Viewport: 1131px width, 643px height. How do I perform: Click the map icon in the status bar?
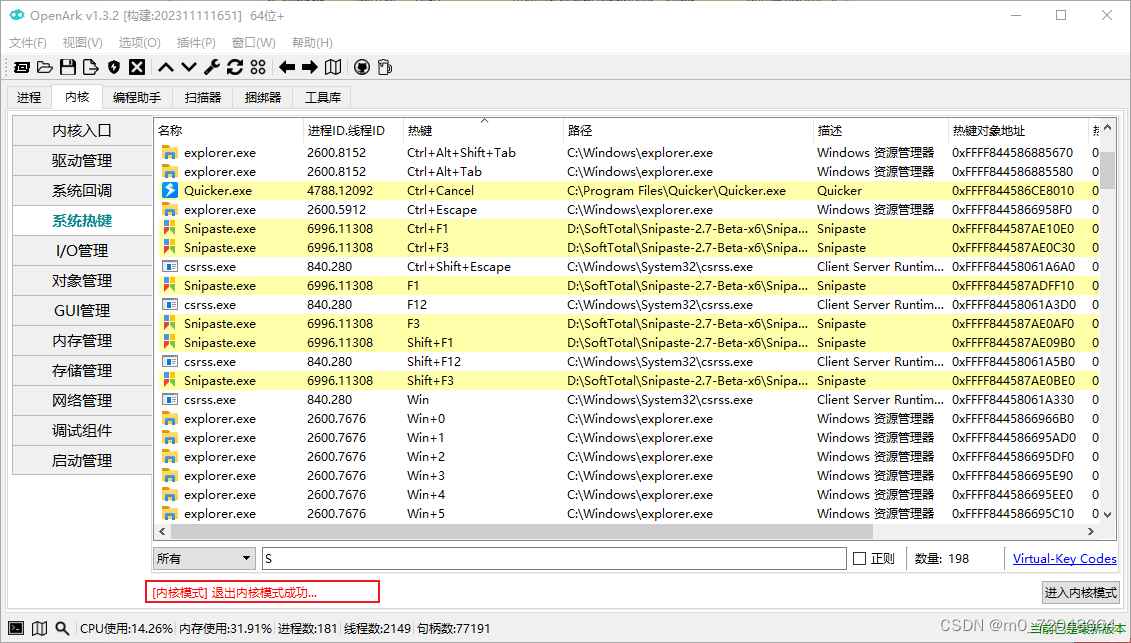pos(40,629)
